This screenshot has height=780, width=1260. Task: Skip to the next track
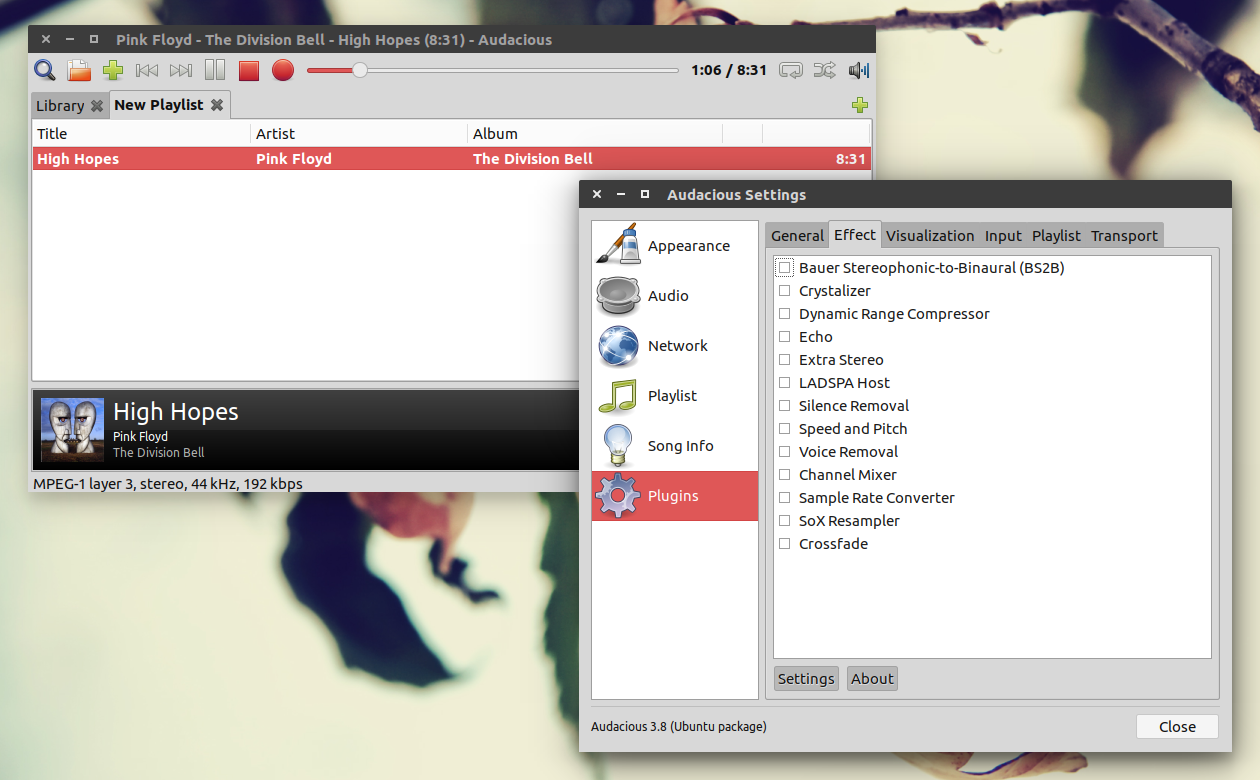[181, 70]
